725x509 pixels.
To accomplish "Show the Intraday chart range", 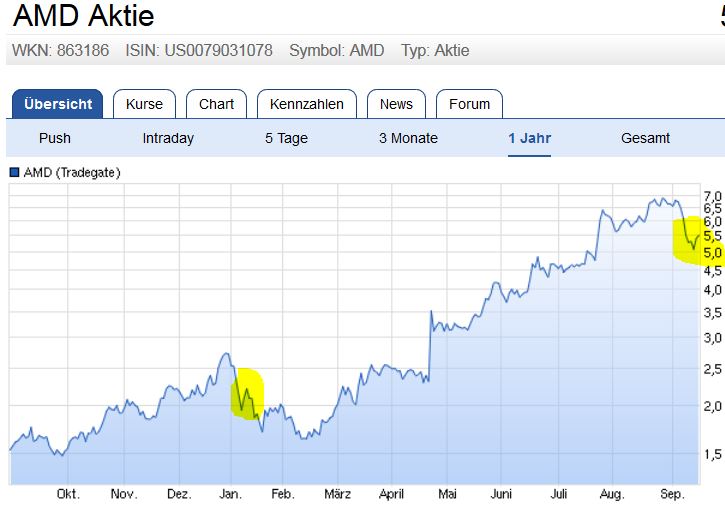I will tap(168, 138).
